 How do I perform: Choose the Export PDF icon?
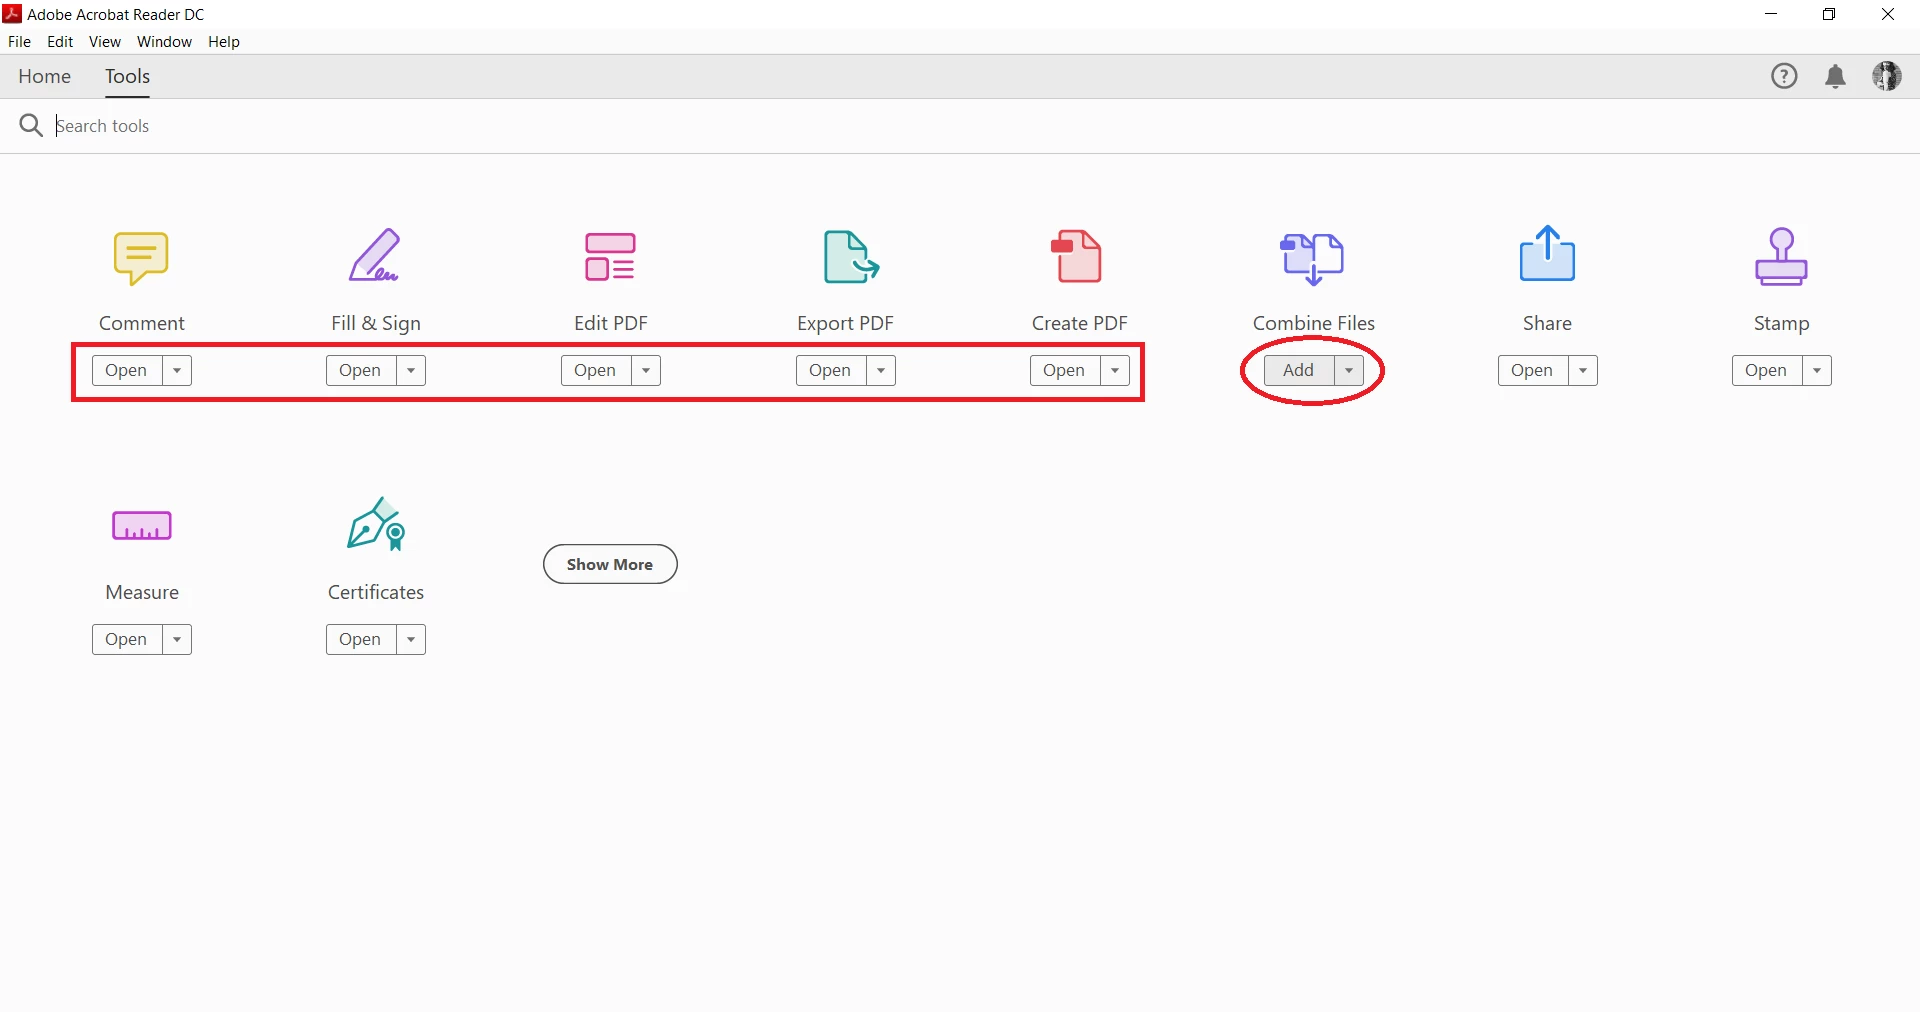click(850, 257)
